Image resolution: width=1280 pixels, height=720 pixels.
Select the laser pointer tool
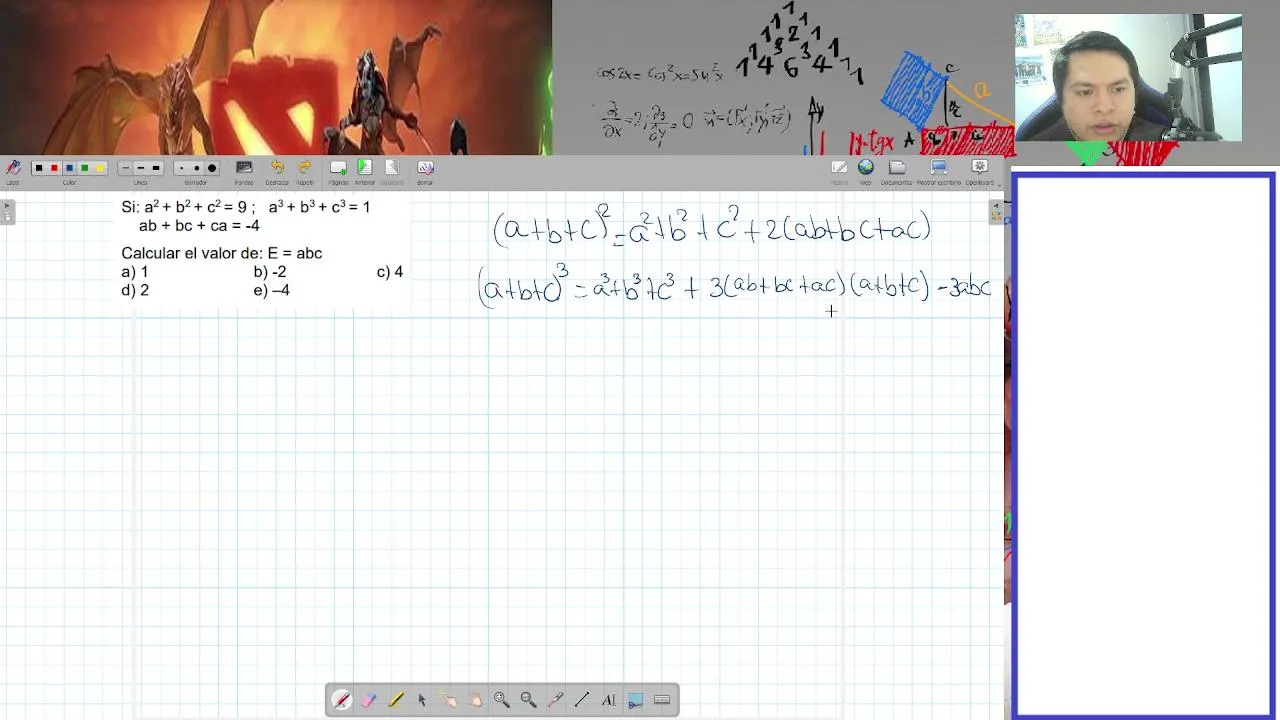coord(555,700)
